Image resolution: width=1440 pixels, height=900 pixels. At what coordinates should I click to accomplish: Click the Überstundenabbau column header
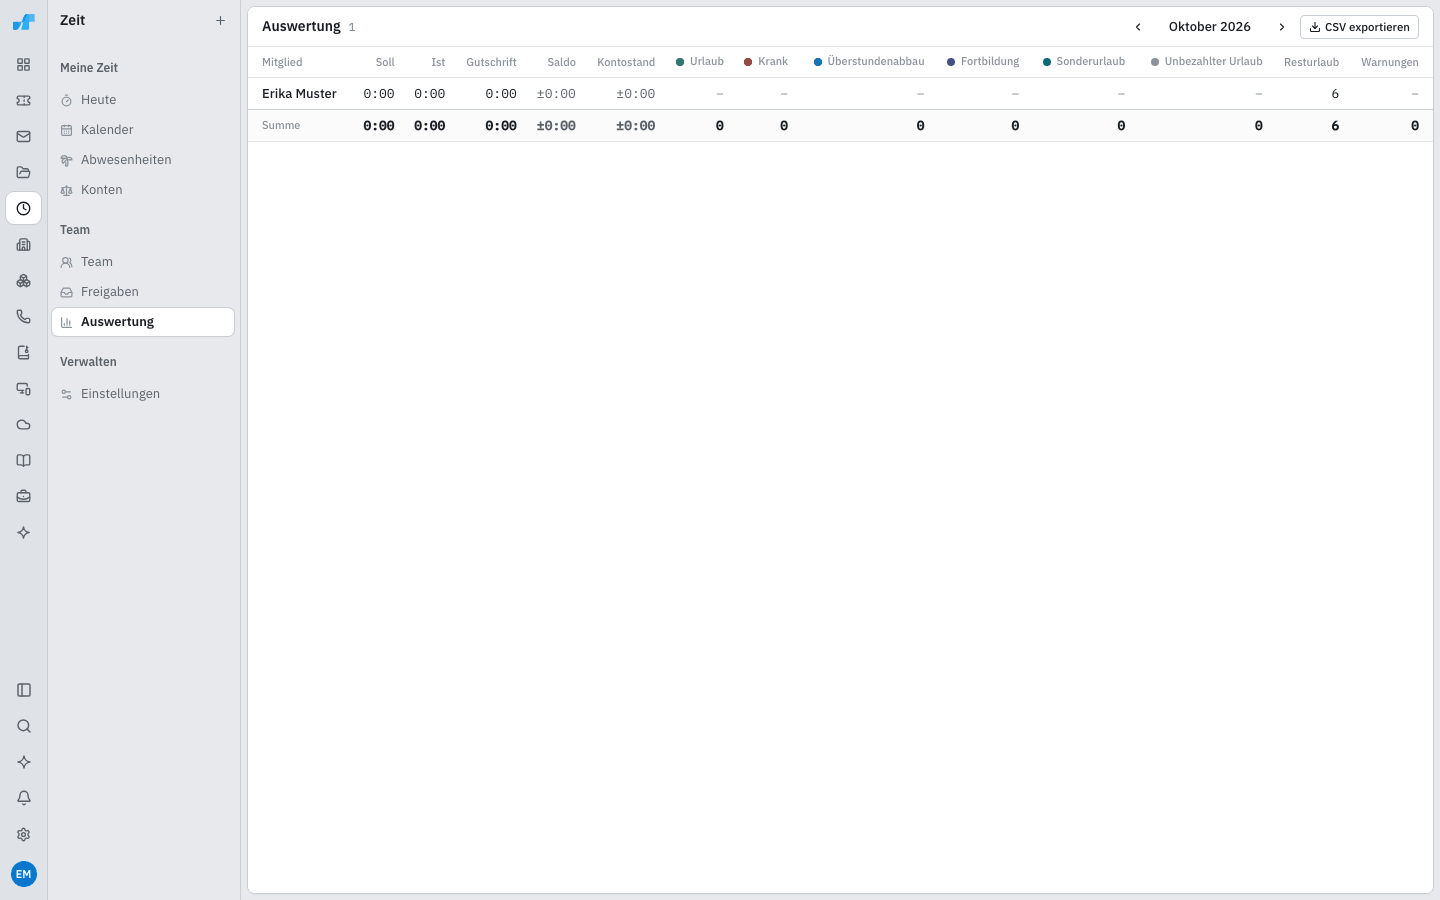pyautogui.click(x=869, y=62)
